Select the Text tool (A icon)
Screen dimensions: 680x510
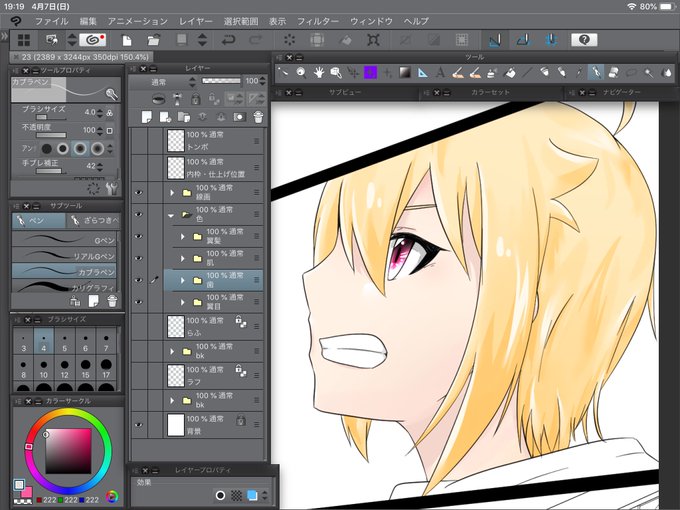click(440, 72)
